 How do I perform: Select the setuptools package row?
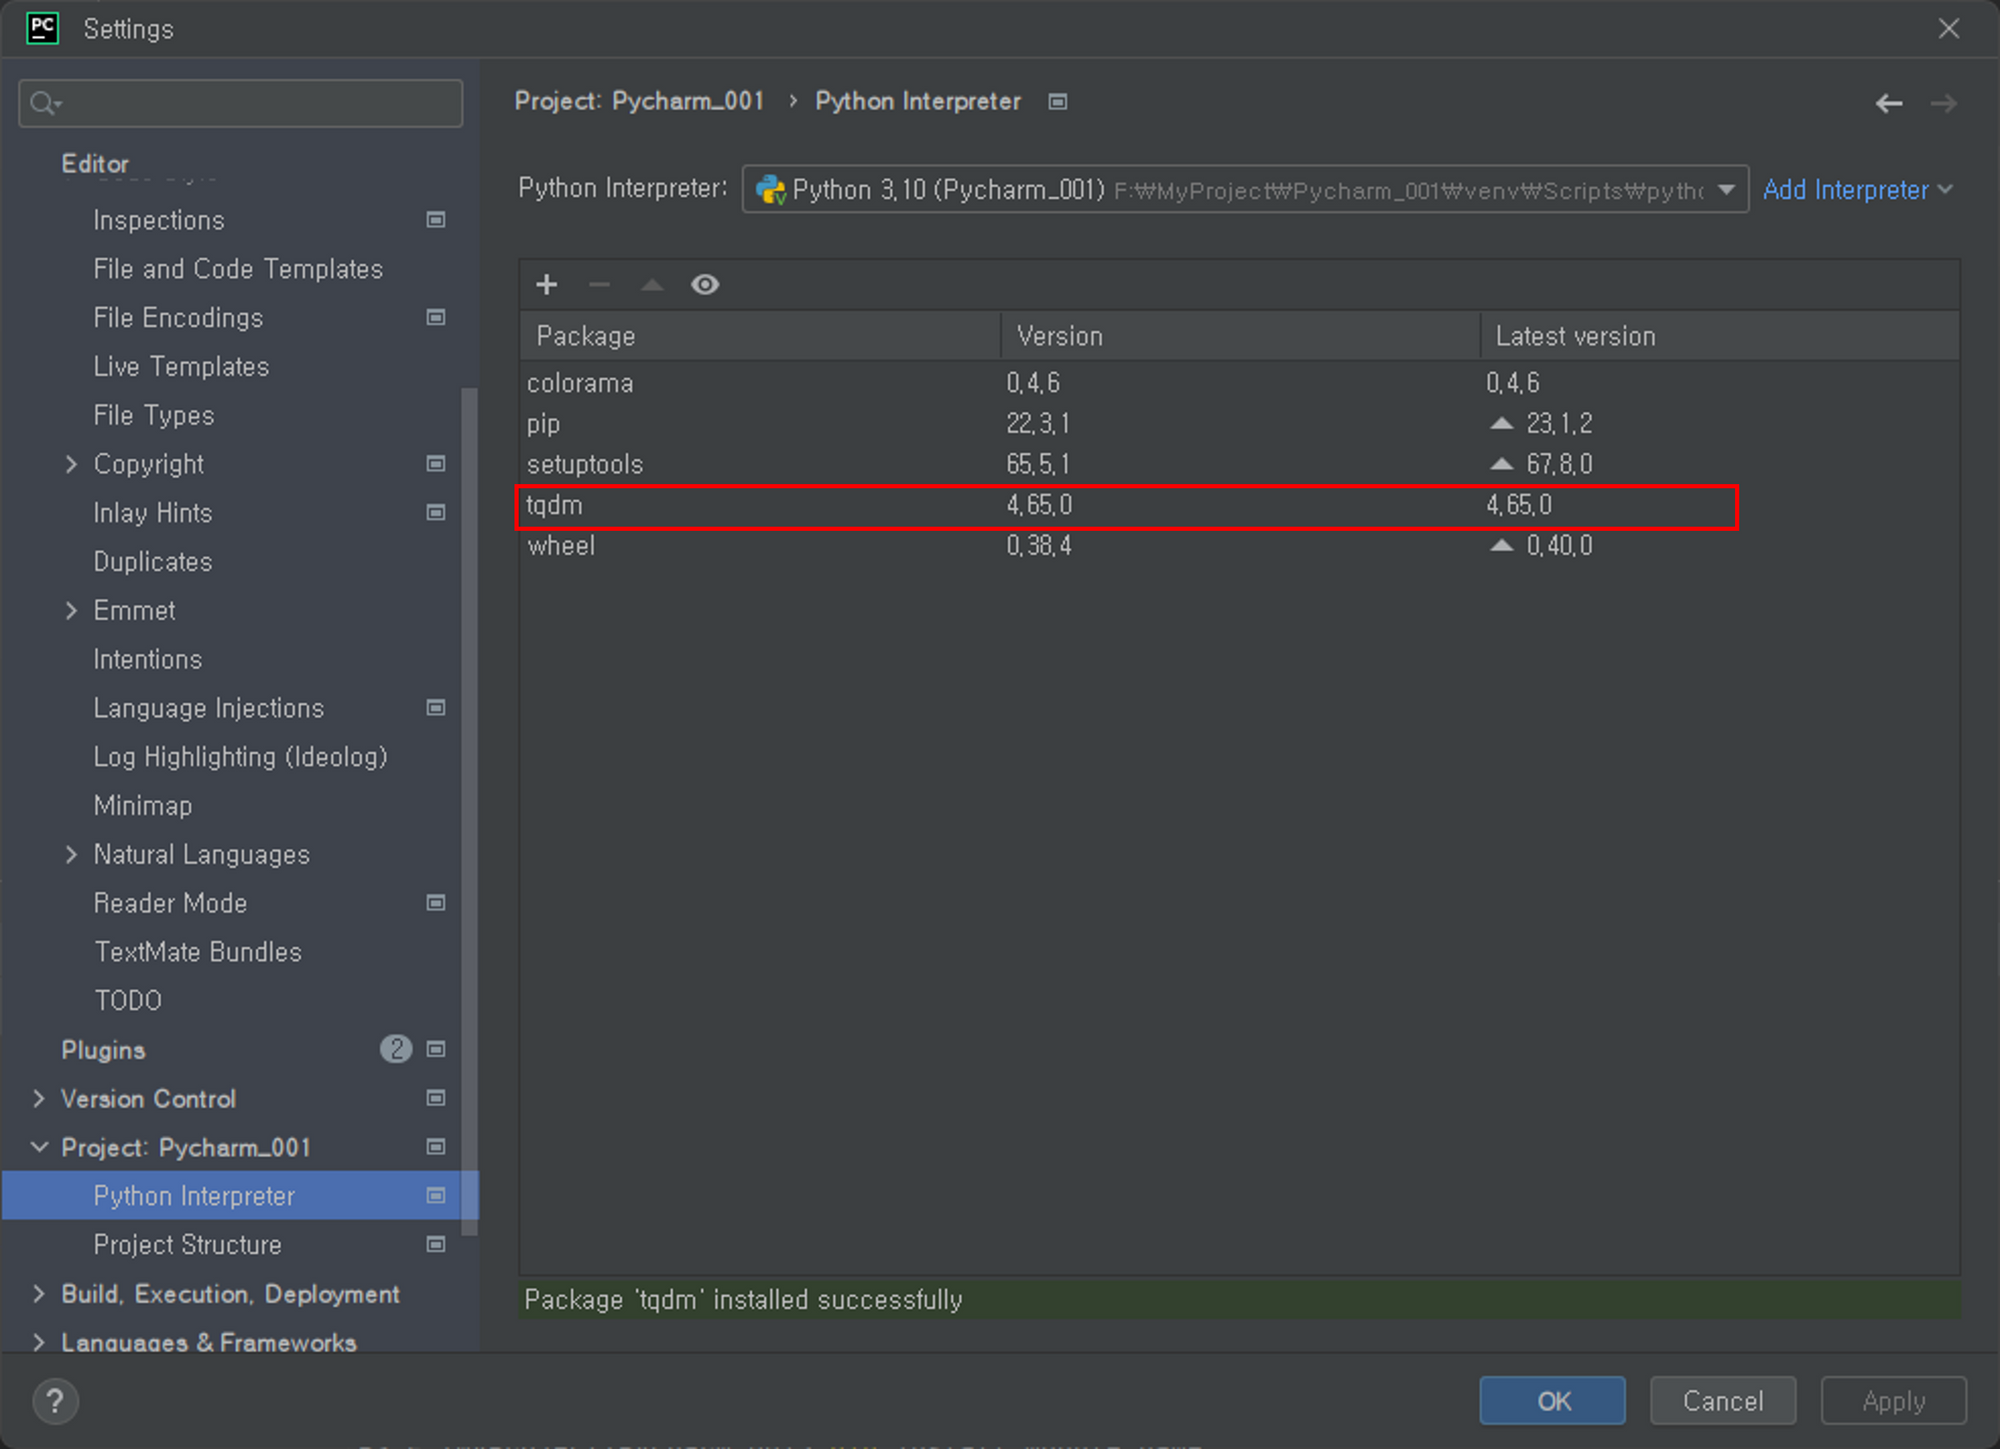(x=1239, y=464)
